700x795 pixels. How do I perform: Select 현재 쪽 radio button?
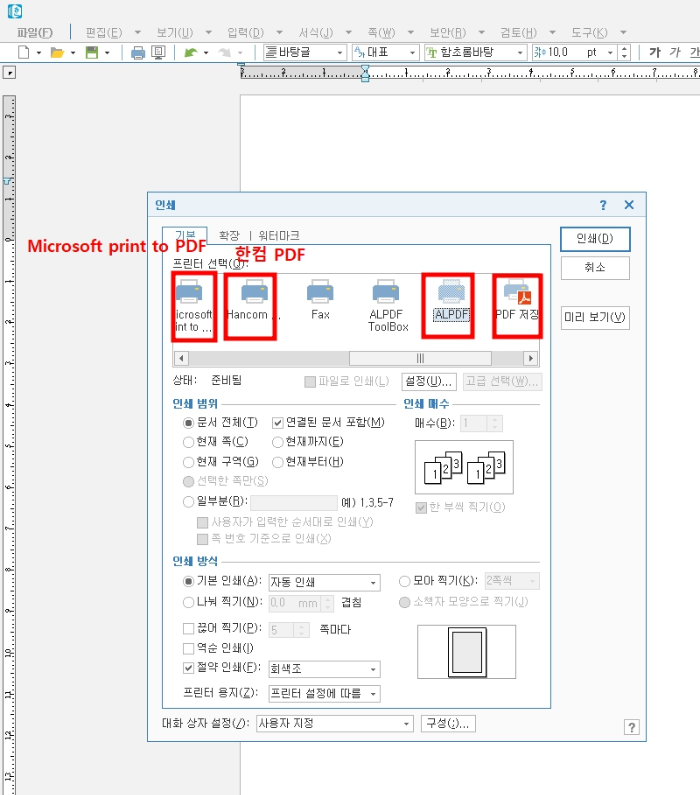188,442
